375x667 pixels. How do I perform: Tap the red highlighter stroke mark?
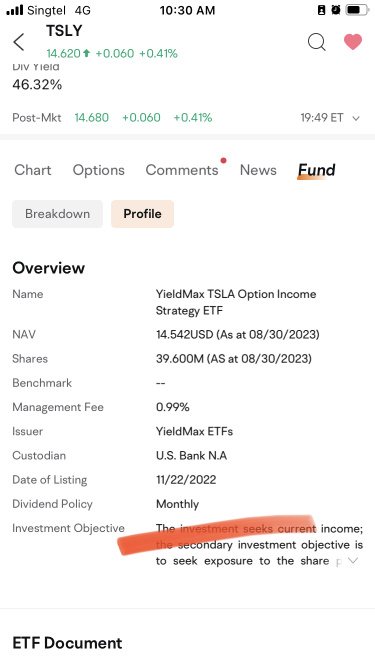click(x=217, y=534)
